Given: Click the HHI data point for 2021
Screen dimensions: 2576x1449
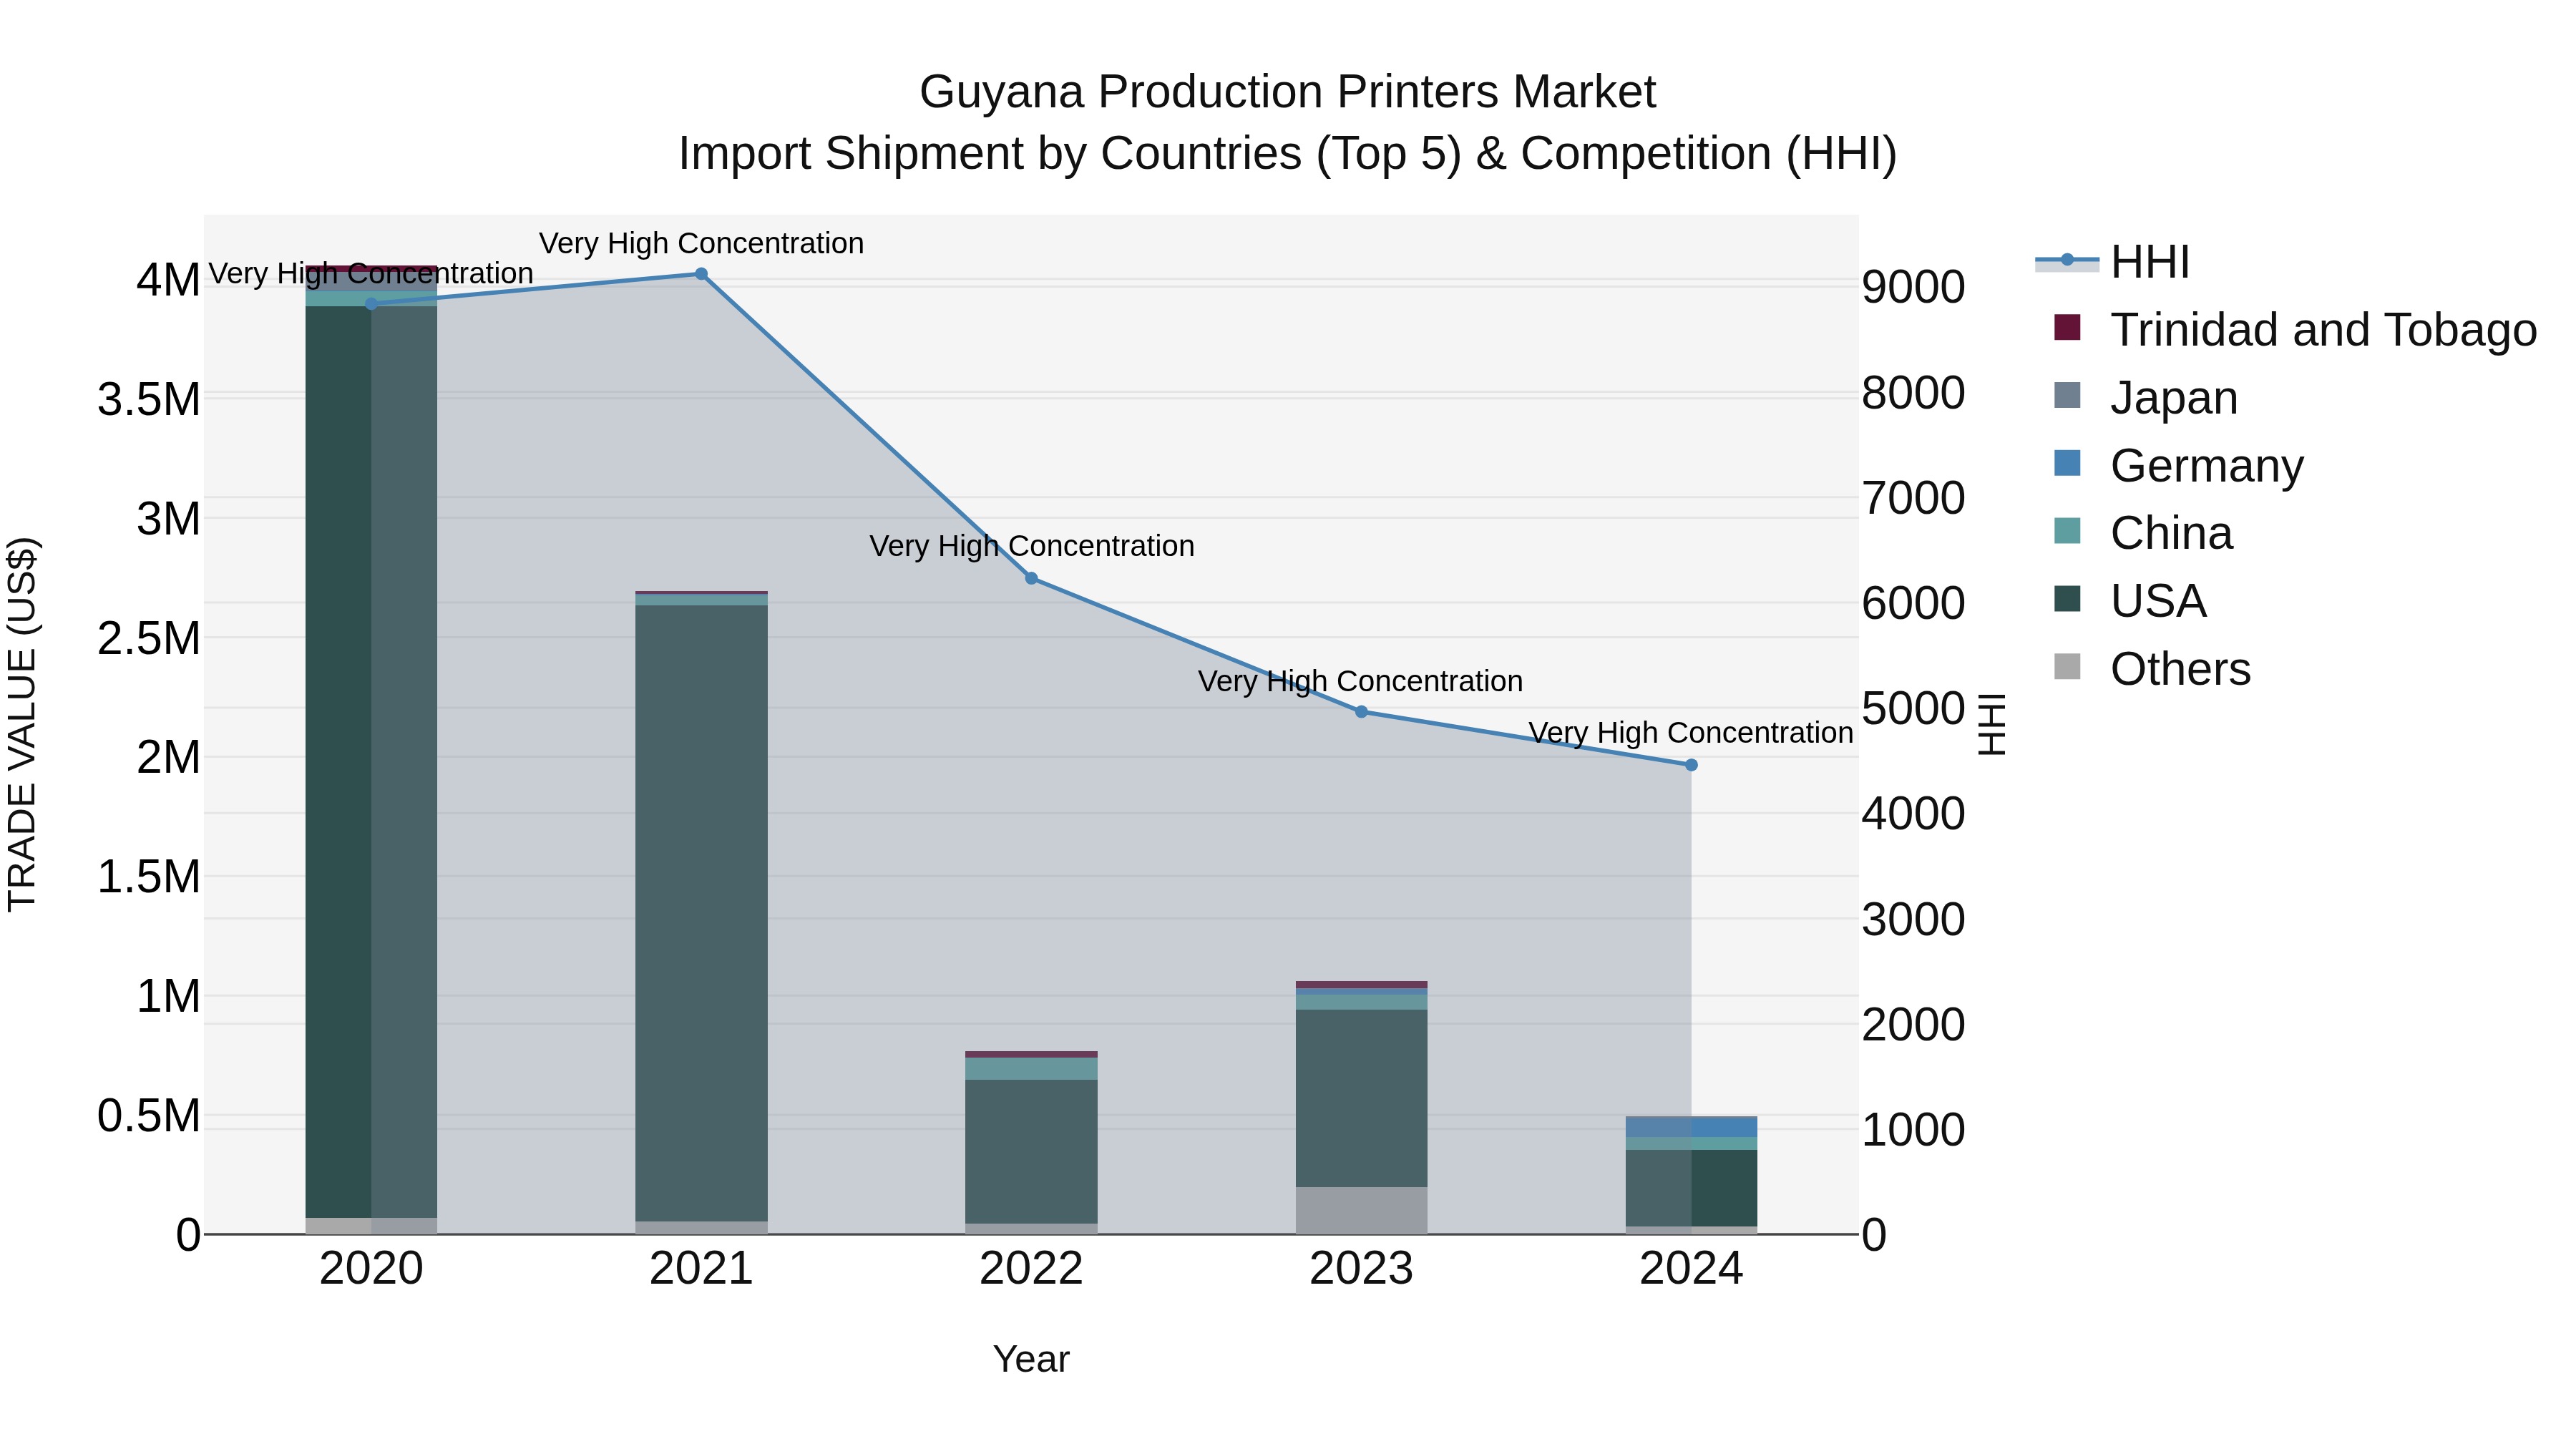Looking at the screenshot, I should point(701,274).
